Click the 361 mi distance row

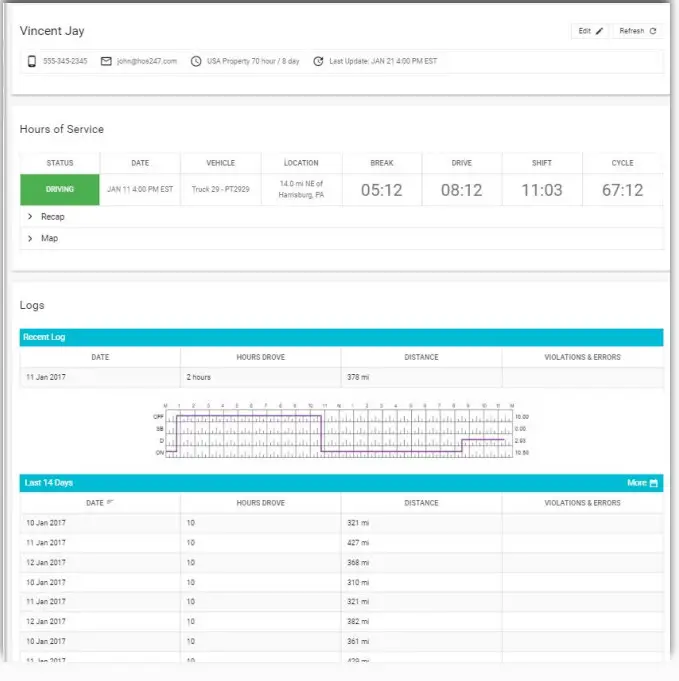[x=341, y=641]
